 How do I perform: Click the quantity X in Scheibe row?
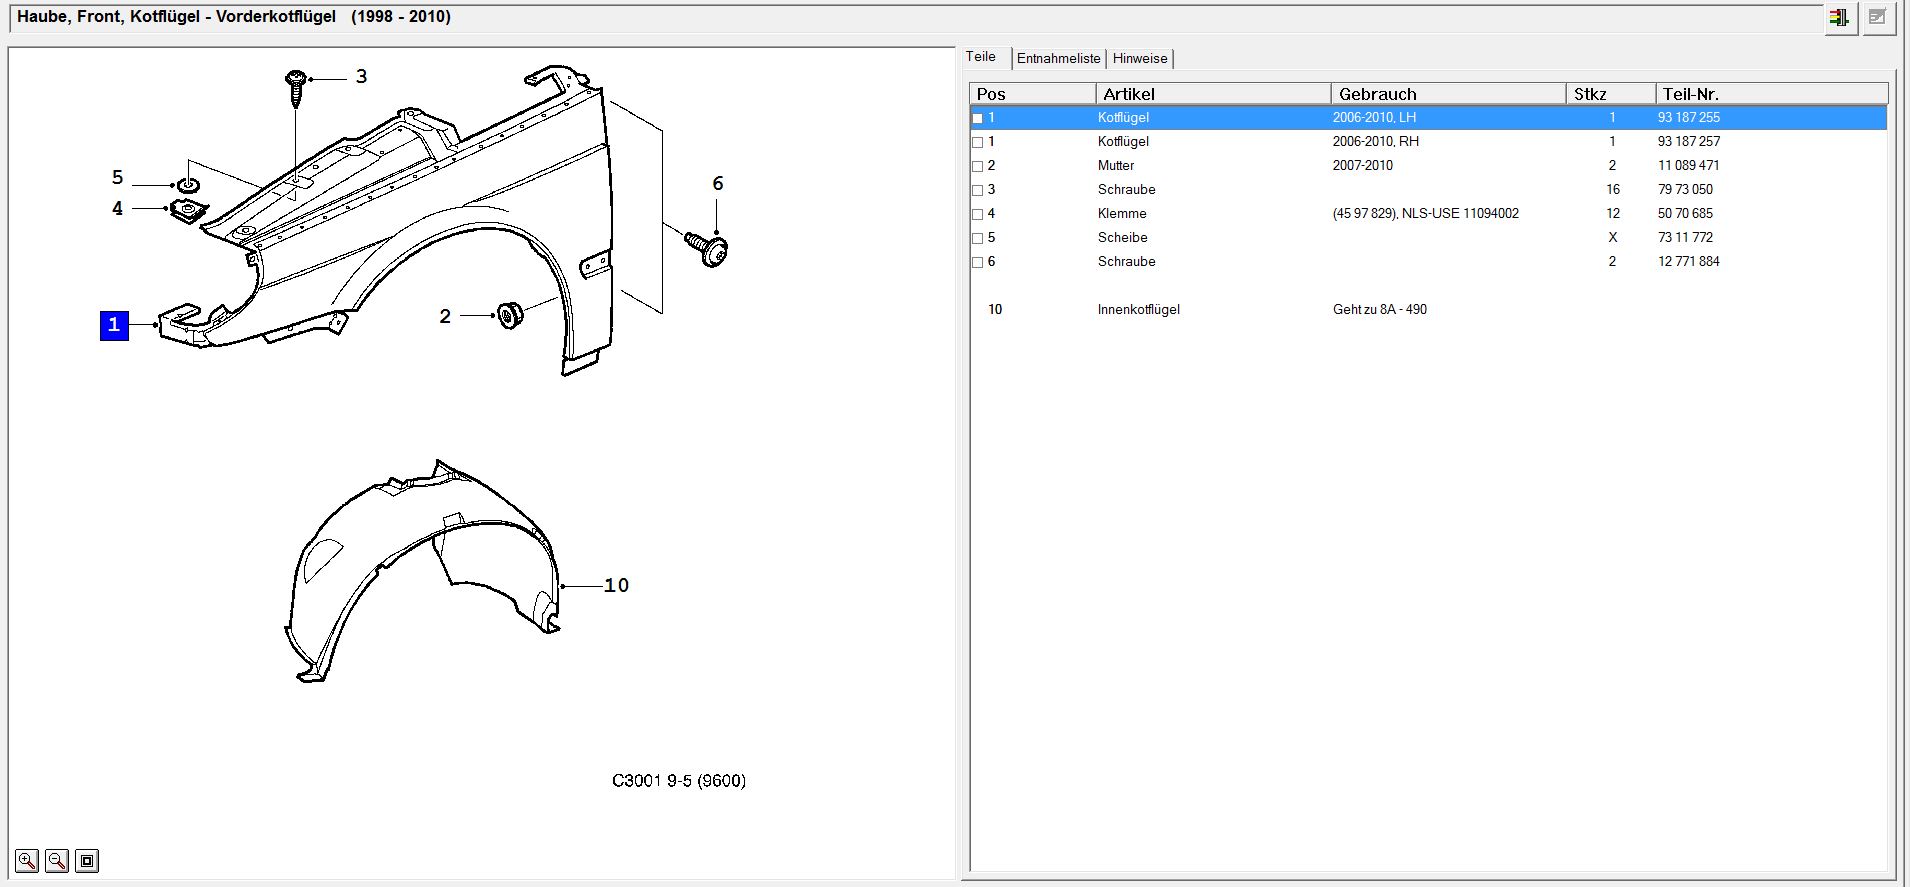[1612, 237]
